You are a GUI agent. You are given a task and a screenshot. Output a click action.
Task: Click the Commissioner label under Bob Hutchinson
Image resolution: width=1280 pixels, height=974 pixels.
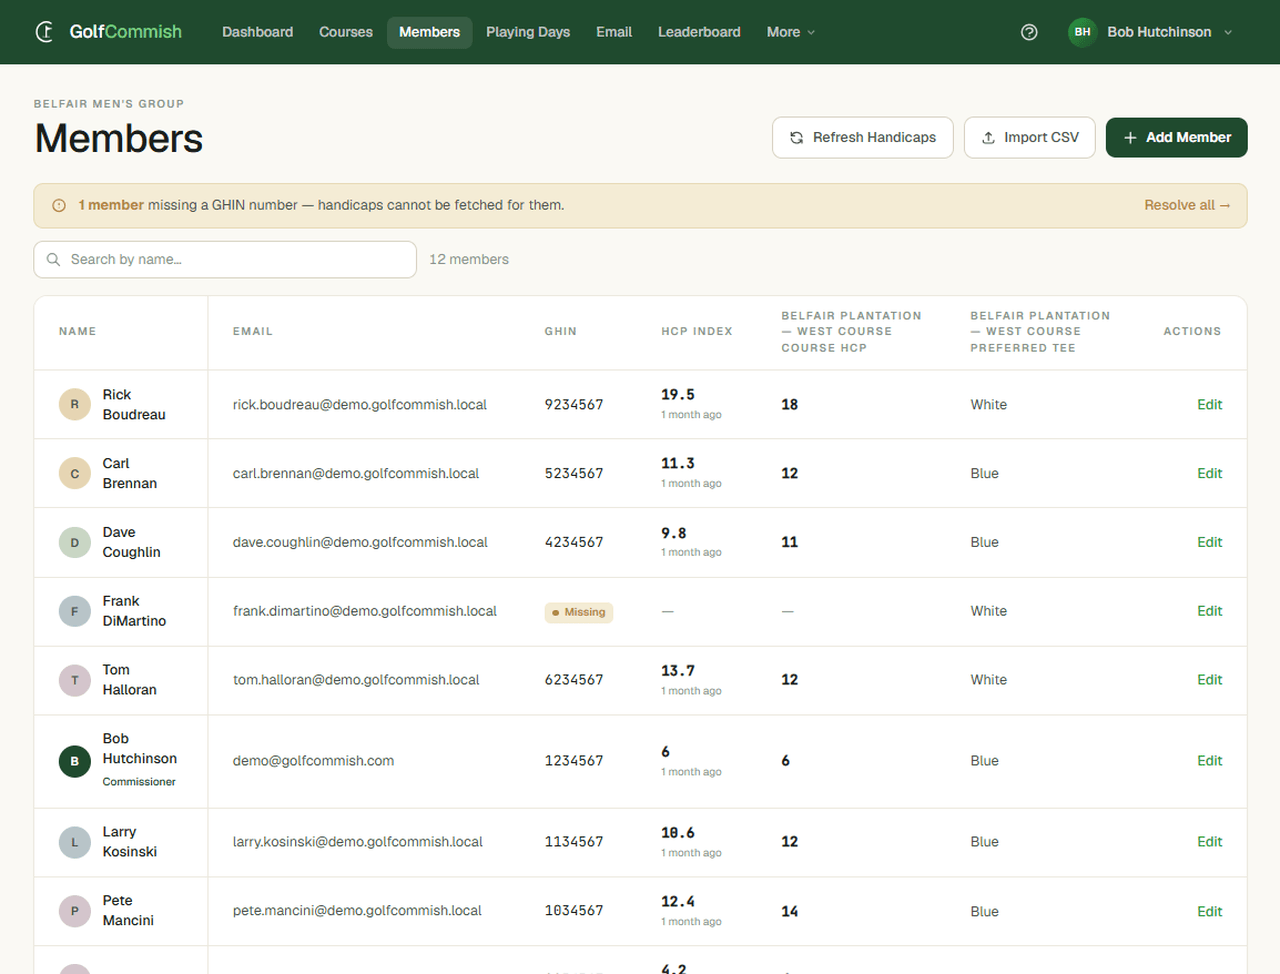coord(139,782)
